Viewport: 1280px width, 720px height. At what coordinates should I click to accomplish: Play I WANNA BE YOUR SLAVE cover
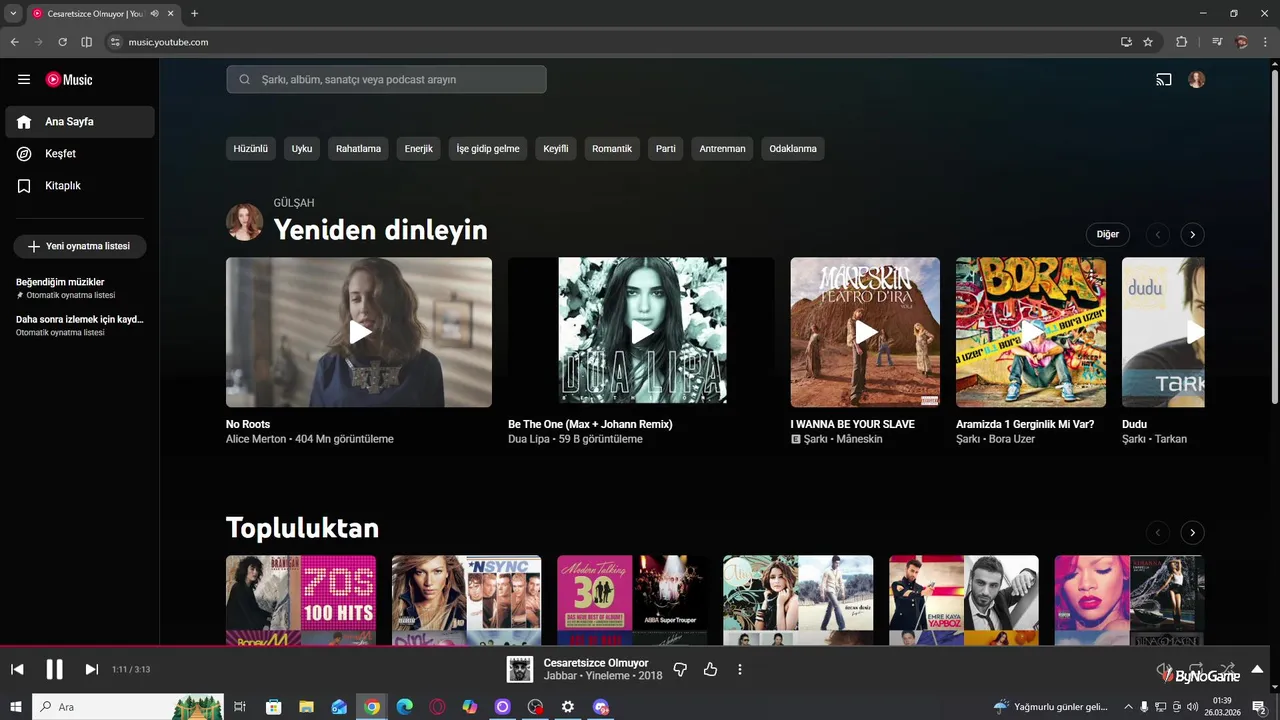tap(865, 332)
